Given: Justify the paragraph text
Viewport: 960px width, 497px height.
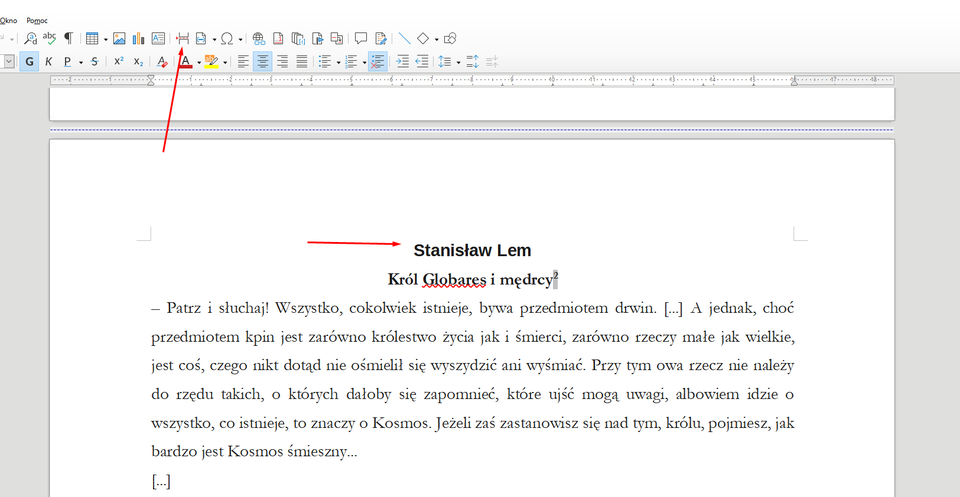Looking at the screenshot, I should (302, 61).
